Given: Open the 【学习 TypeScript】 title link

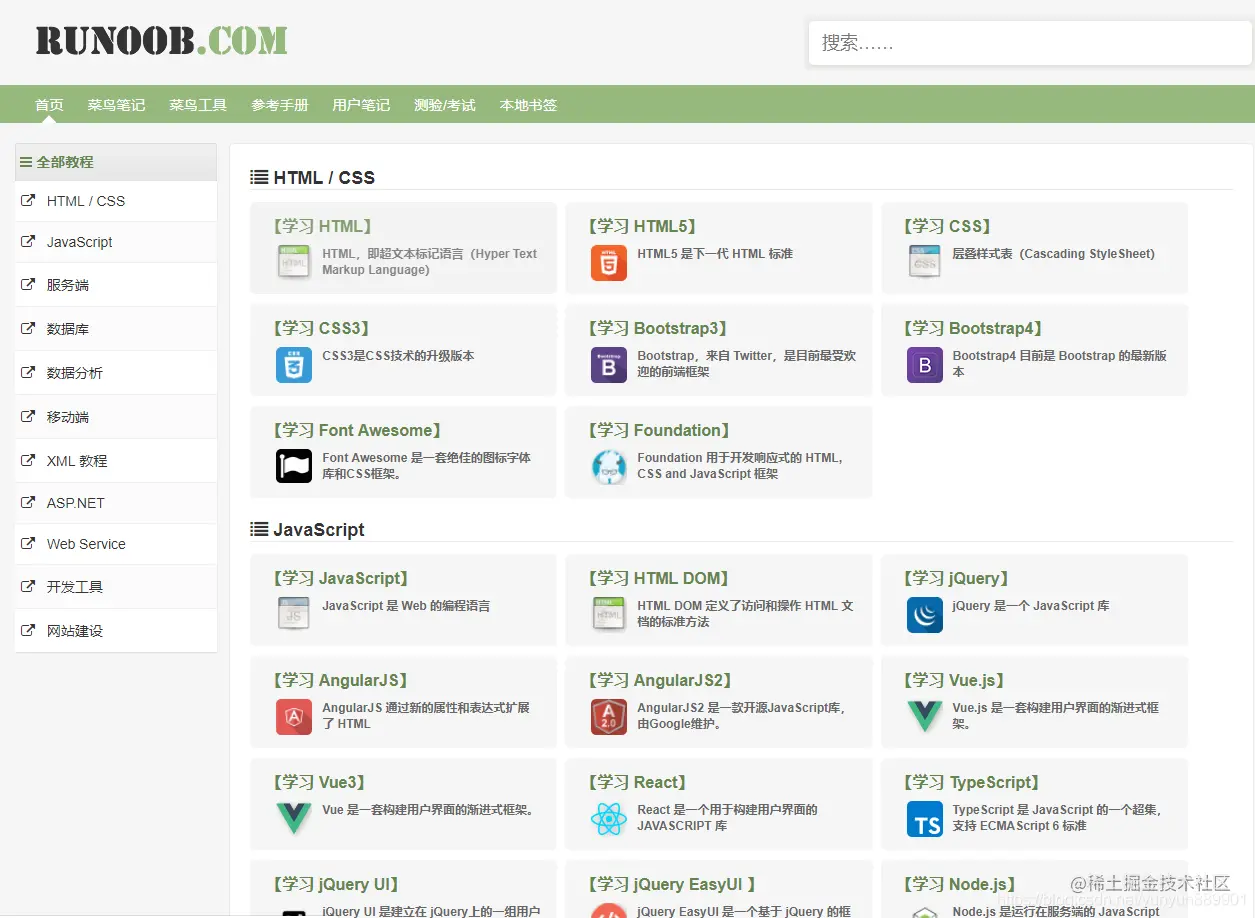Looking at the screenshot, I should (971, 782).
